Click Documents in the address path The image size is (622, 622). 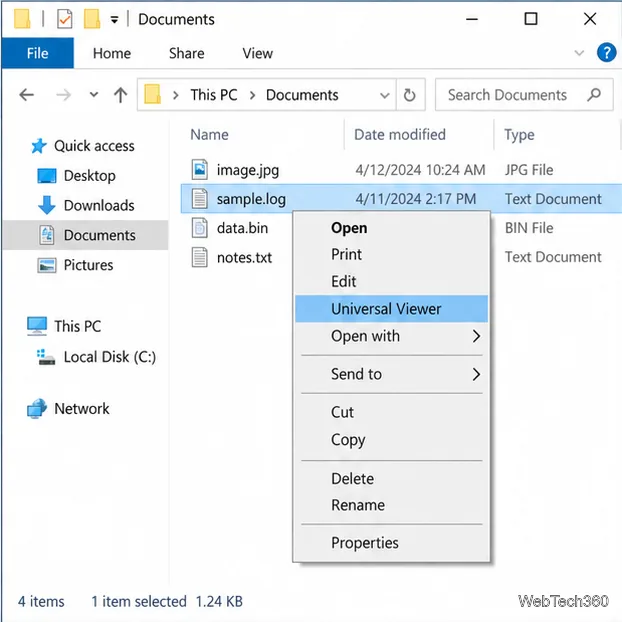coord(302,95)
